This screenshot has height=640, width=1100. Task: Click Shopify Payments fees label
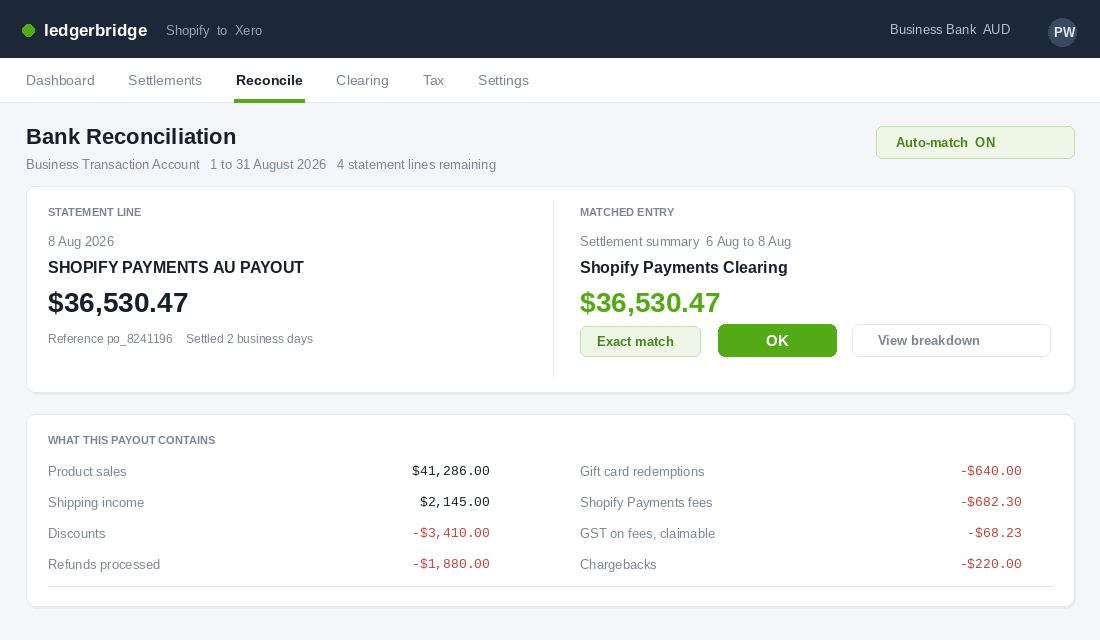point(646,502)
